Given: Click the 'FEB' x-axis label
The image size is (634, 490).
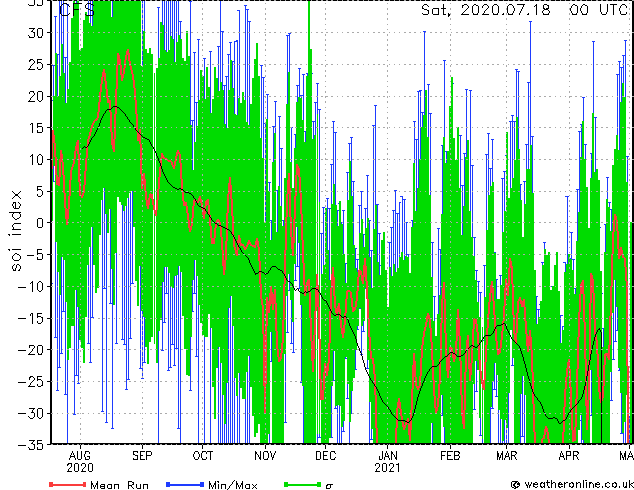Looking at the screenshot, I should pyautogui.click(x=450, y=456).
